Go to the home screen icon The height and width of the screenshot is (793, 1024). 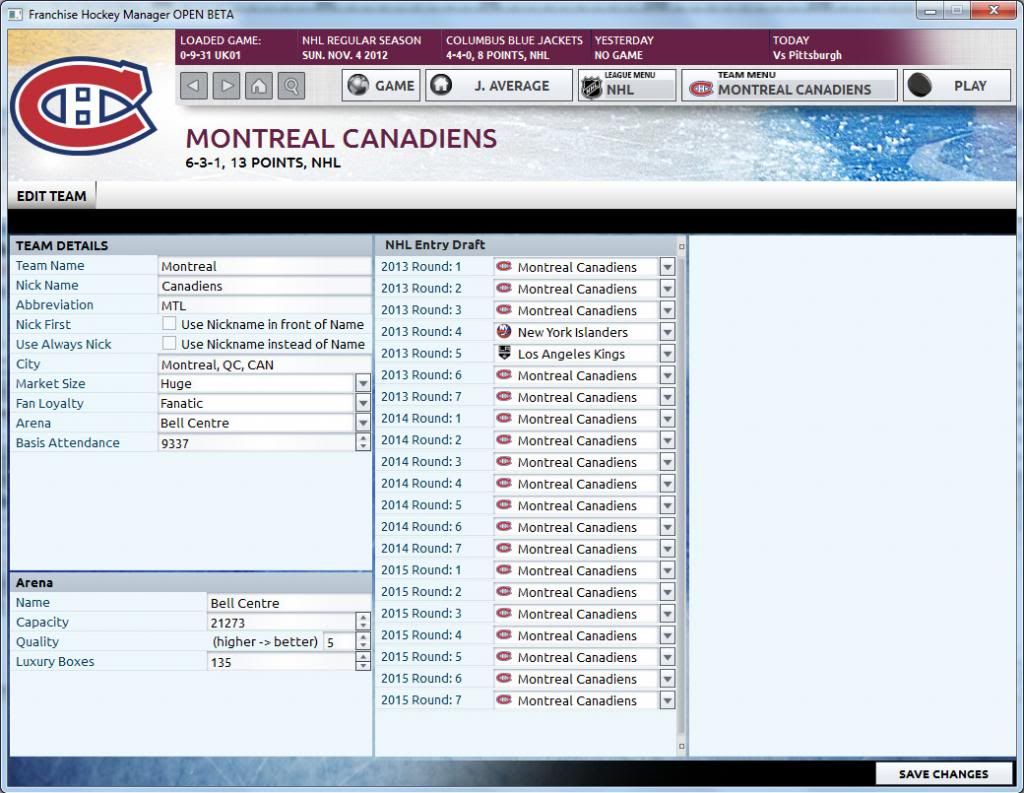pyautogui.click(x=259, y=86)
